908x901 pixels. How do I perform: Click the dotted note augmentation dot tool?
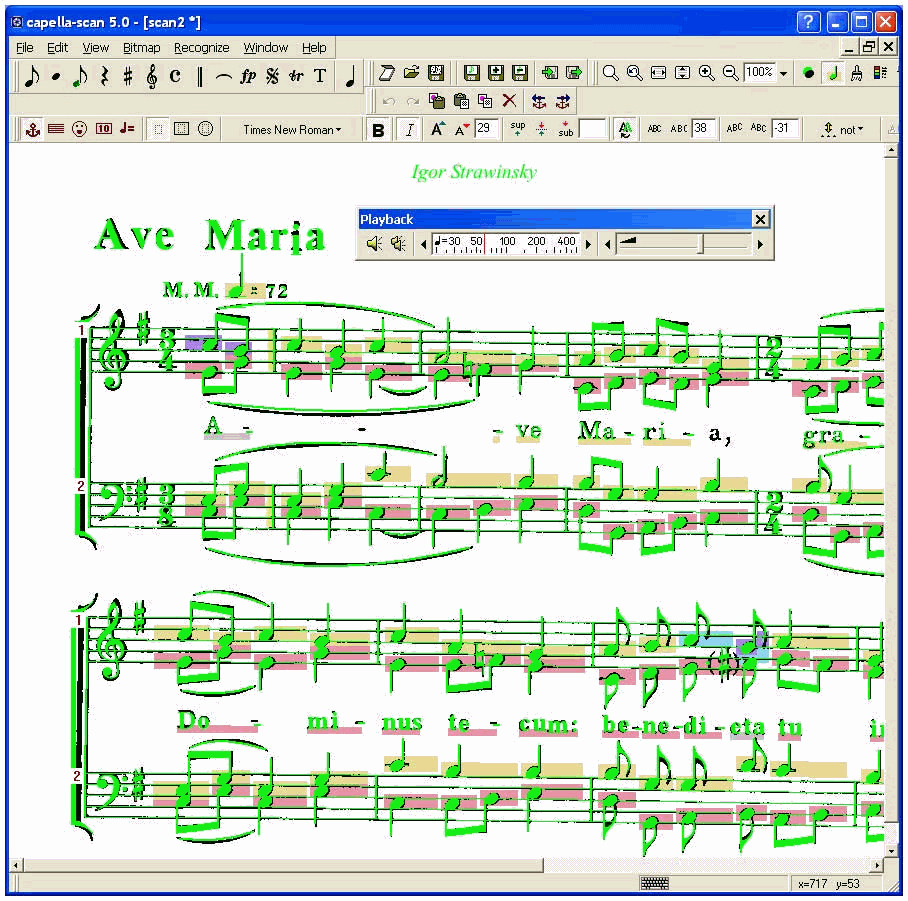56,76
